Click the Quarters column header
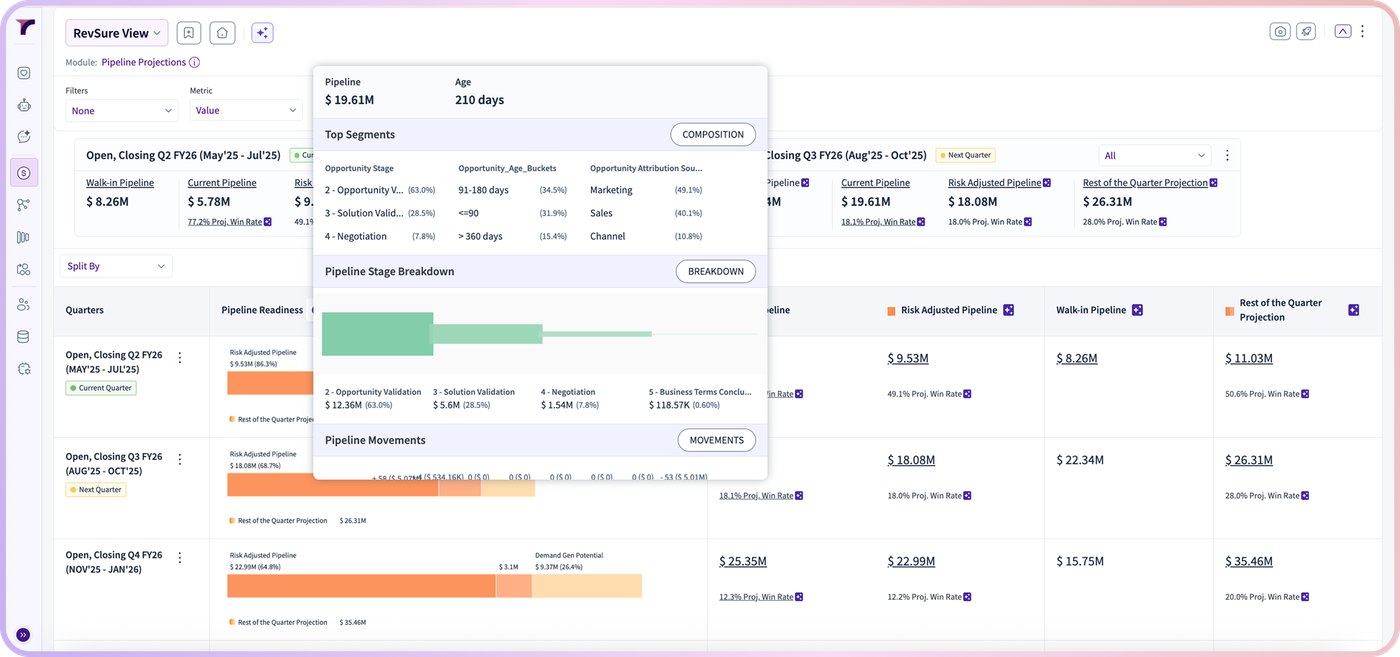Viewport: 1400px width, 657px height. 84,310
